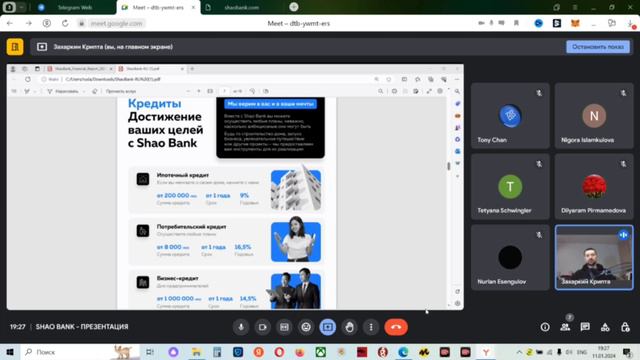
Task: Select Dilyaram Pirmamedova participant tile
Action: (594, 187)
